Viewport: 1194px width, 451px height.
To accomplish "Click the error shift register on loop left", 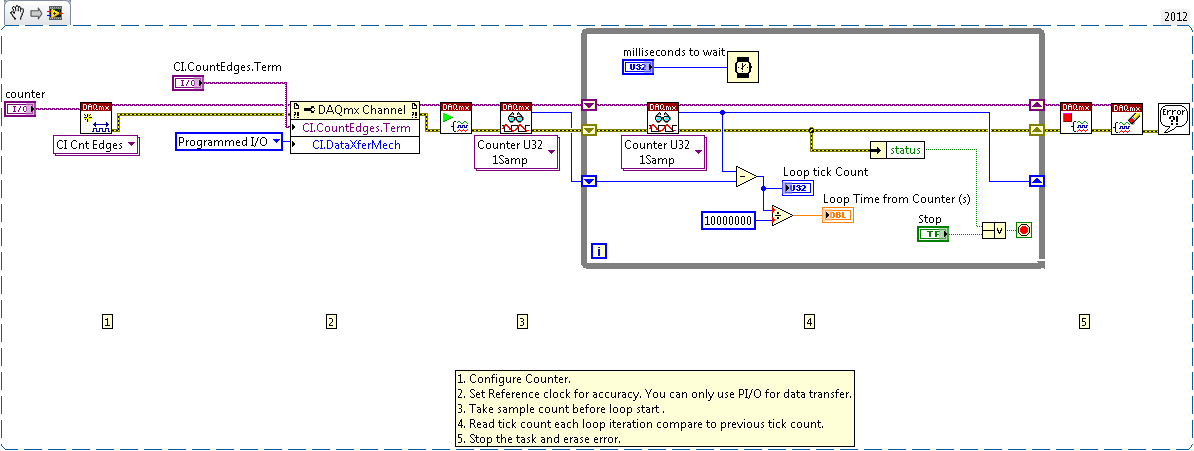I will point(589,130).
